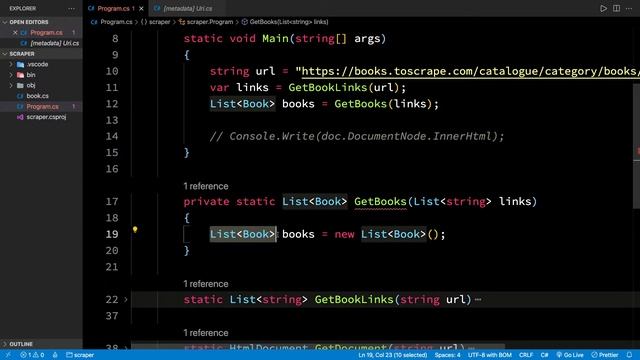Click the lightbulb quick-fix icon on line 19

pos(135,230)
